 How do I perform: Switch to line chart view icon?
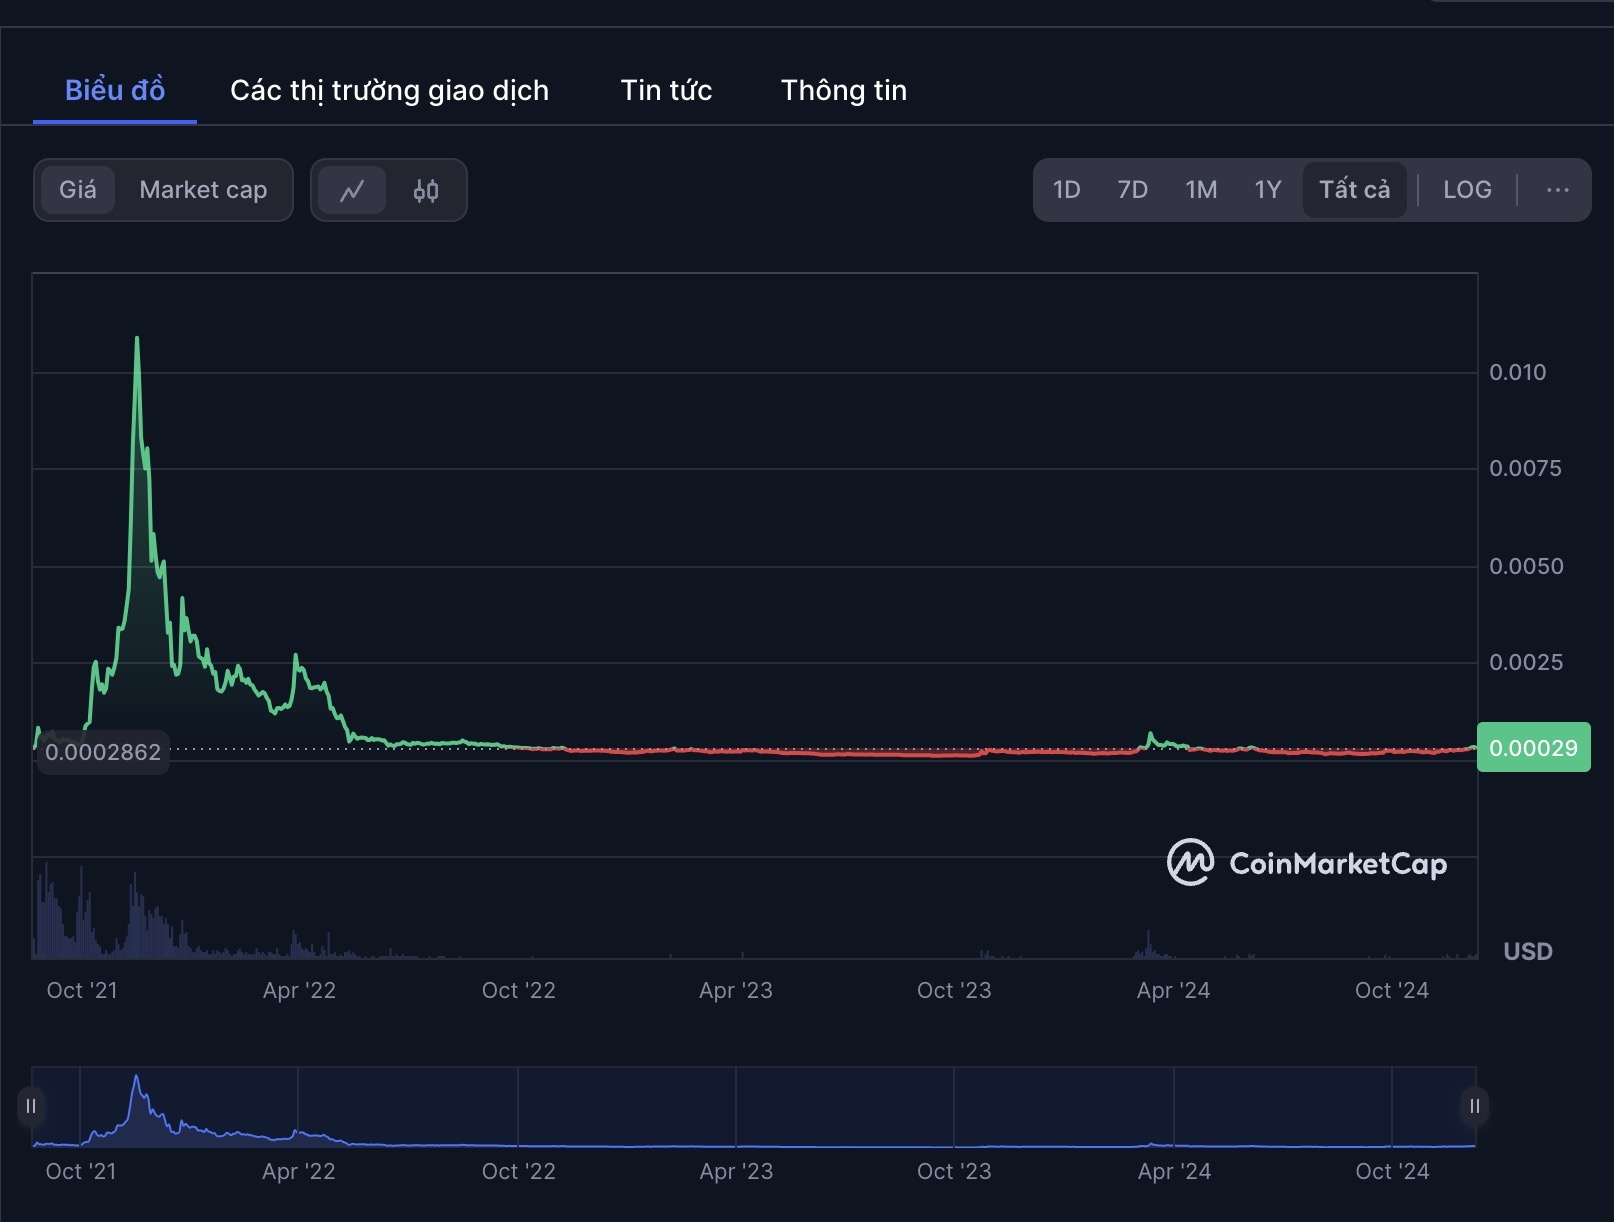click(x=352, y=190)
